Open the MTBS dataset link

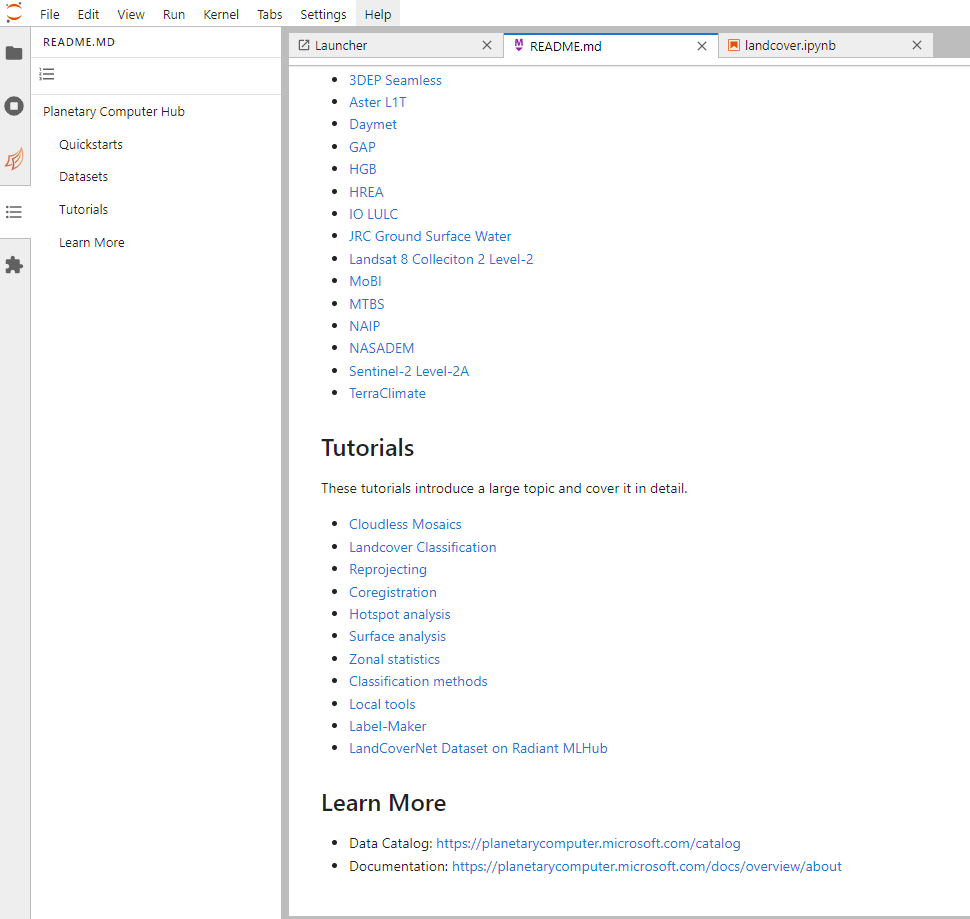[x=367, y=304]
